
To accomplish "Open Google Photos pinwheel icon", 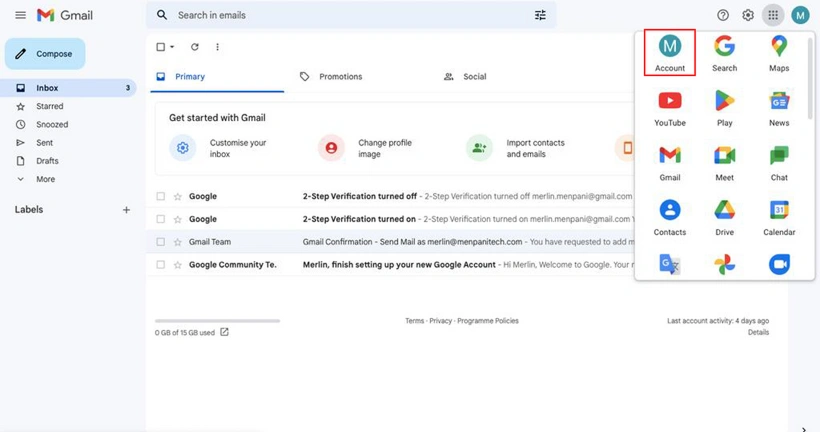I will (724, 264).
